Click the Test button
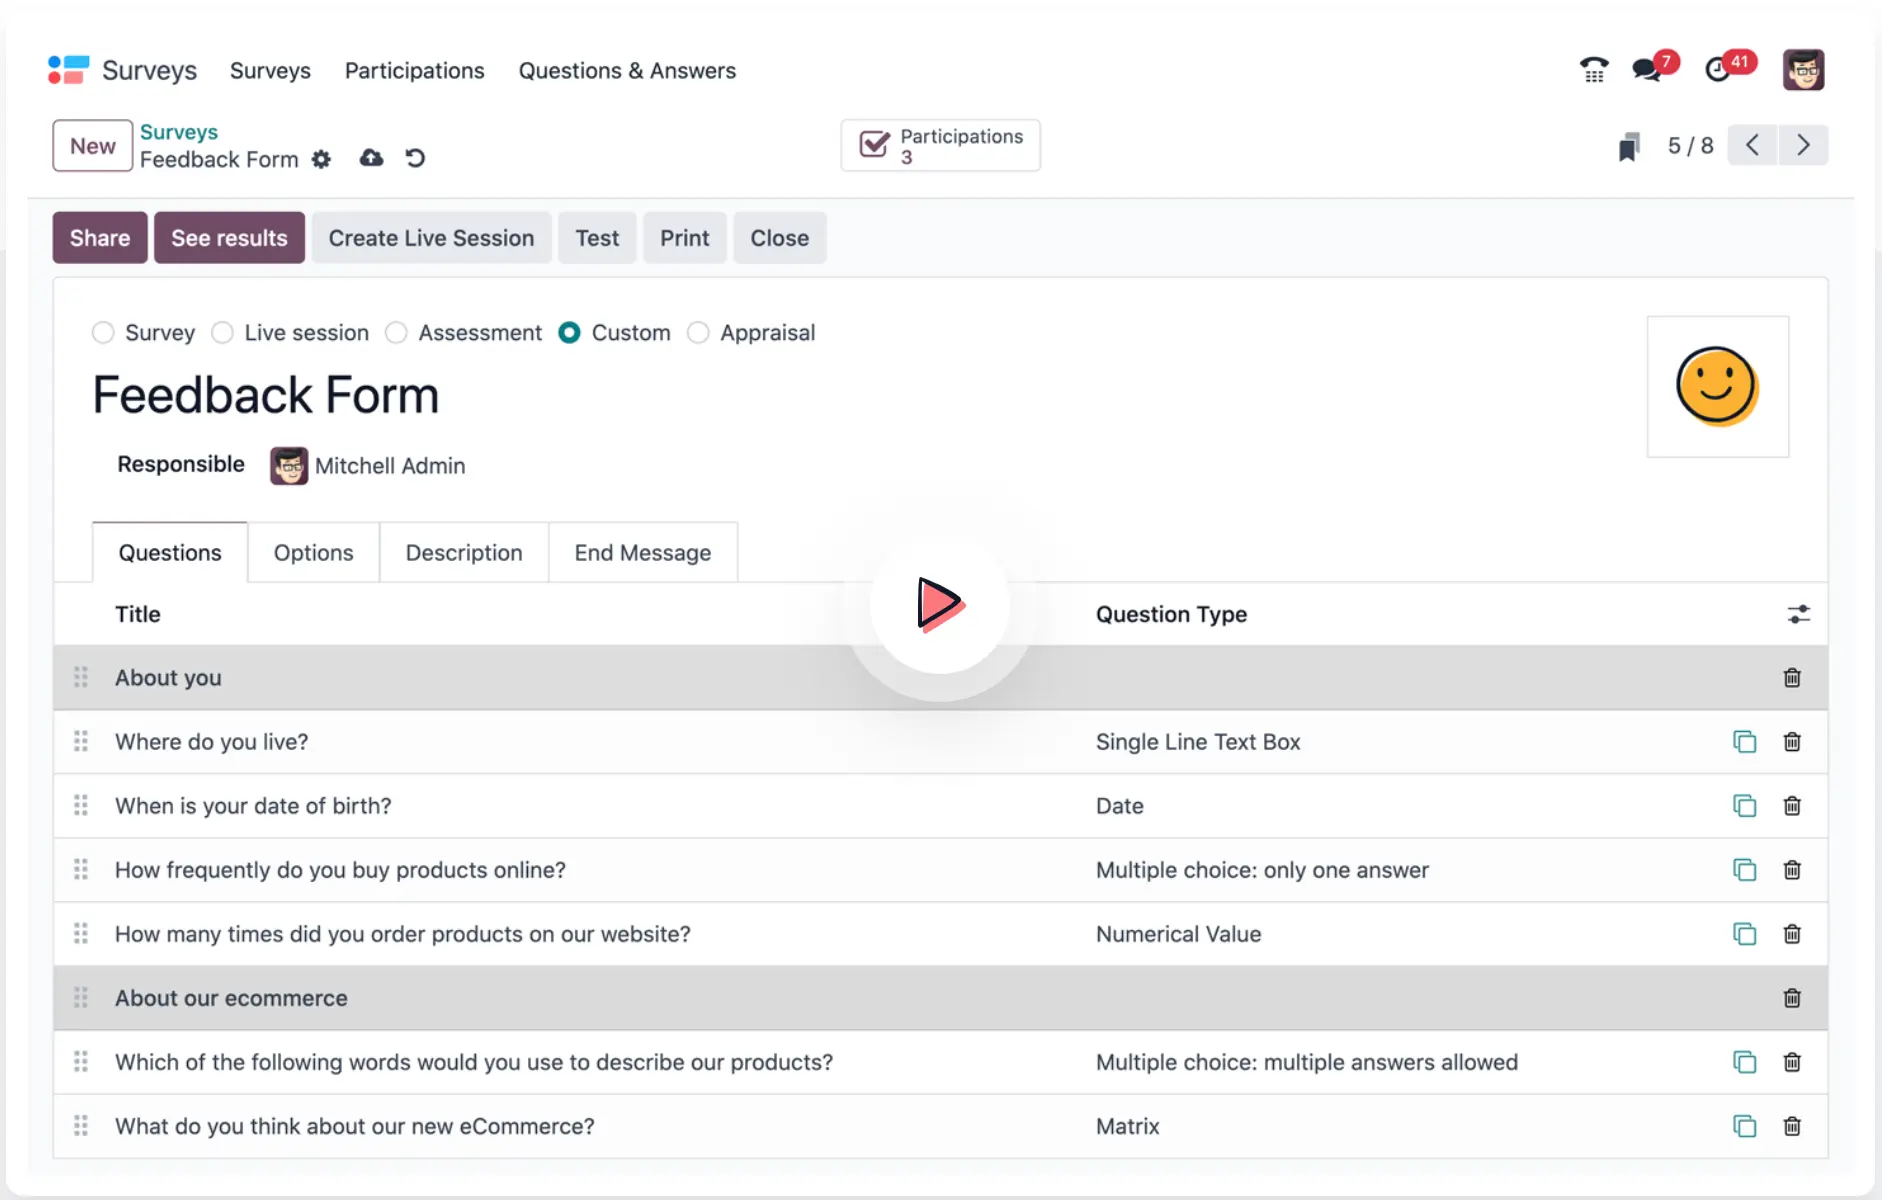The width and height of the screenshot is (1882, 1200). click(x=597, y=238)
